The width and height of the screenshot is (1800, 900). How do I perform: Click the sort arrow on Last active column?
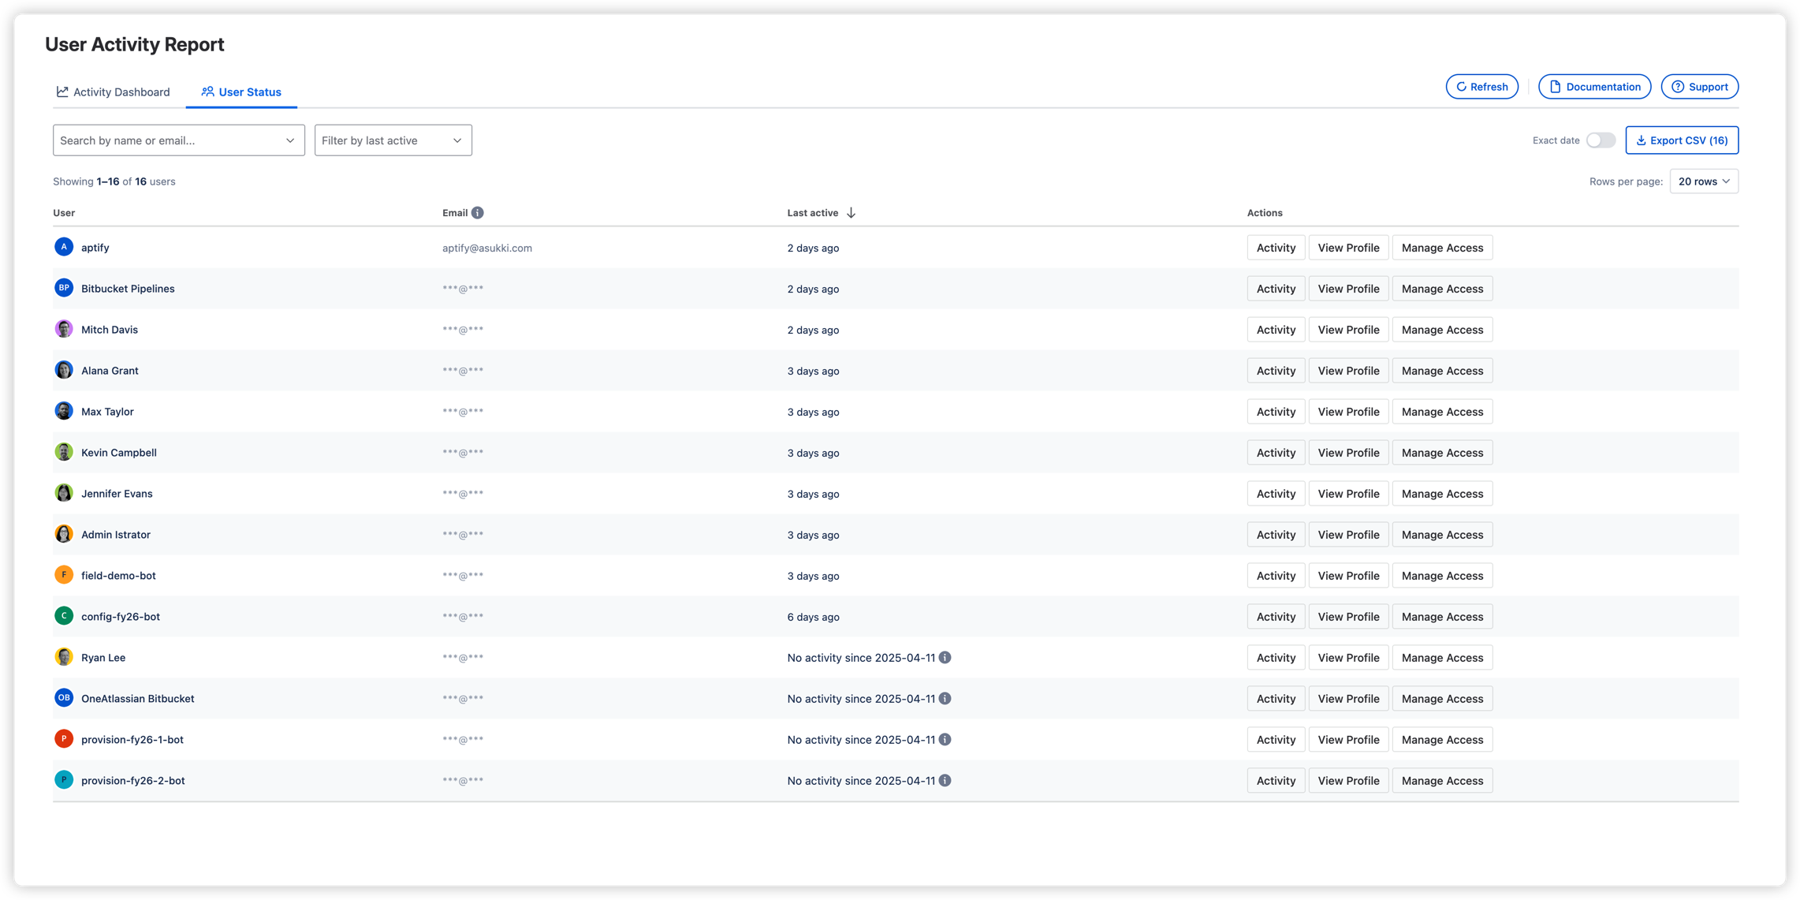click(x=851, y=212)
